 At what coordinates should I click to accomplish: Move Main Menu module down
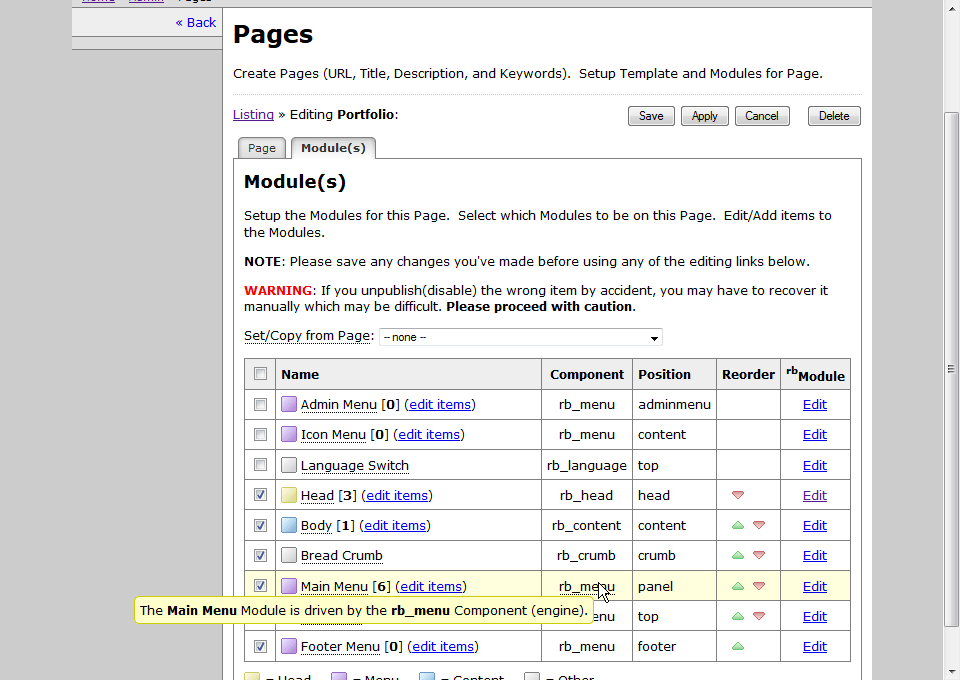[x=759, y=586]
